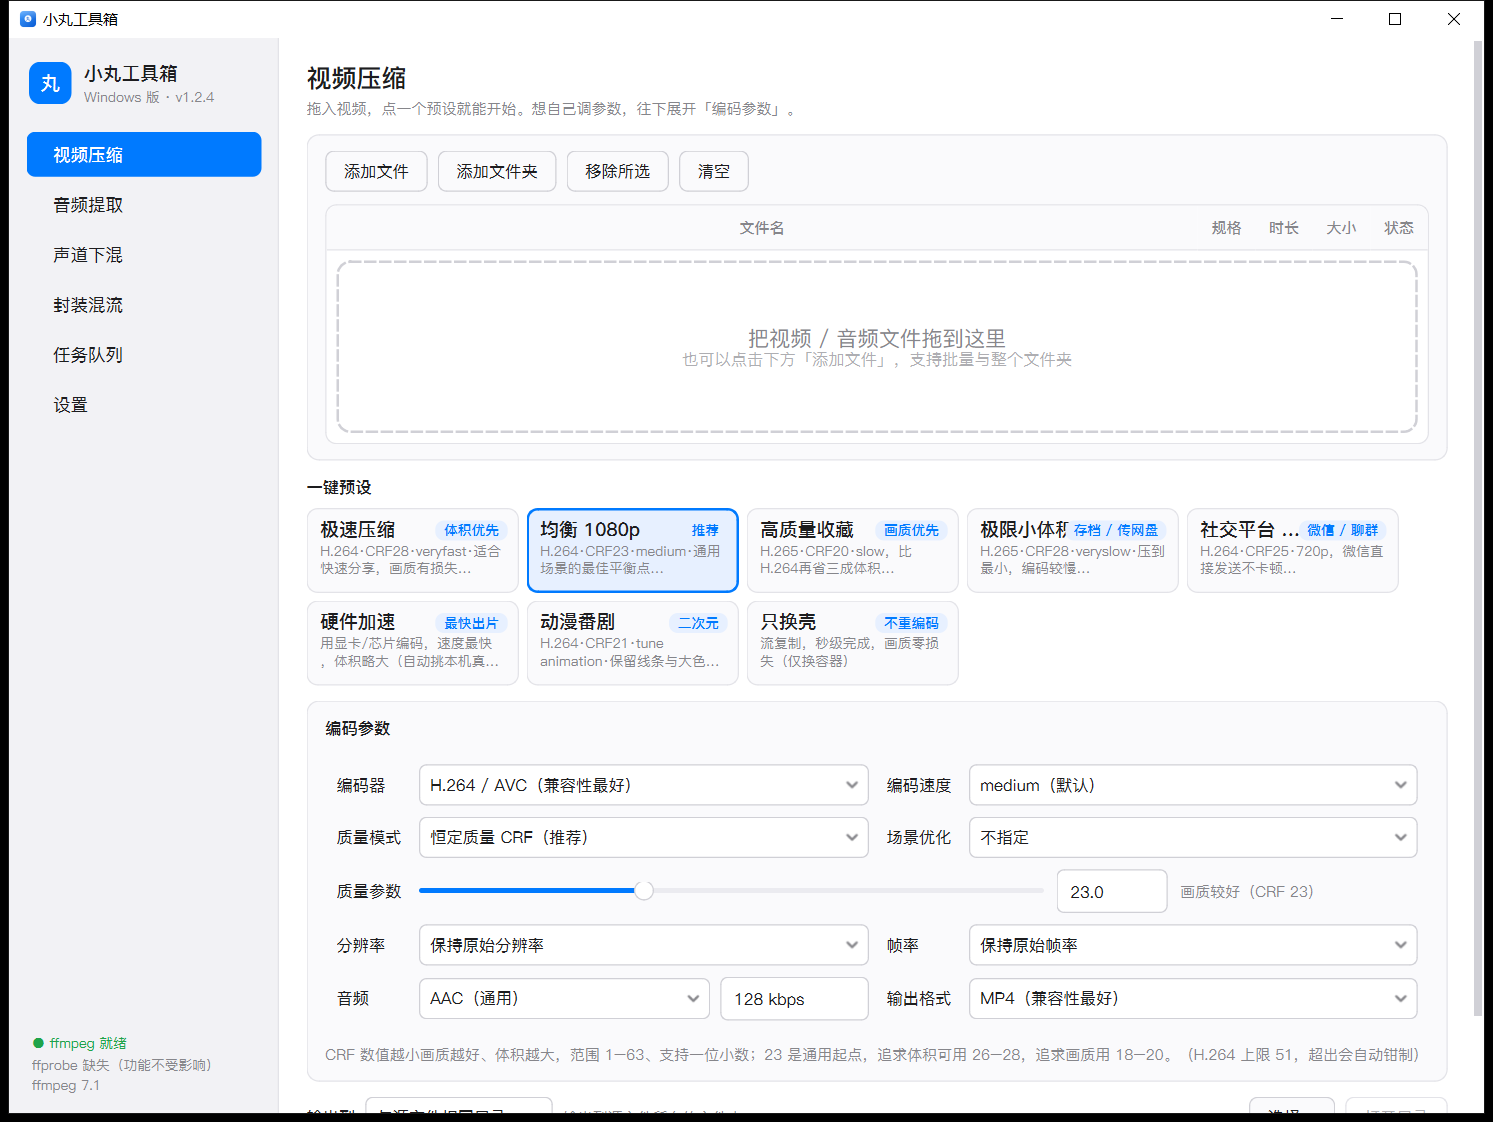The height and width of the screenshot is (1122, 1493).
Task: Click the 小丸工具箱 logo icon in sidebar
Action: click(50, 83)
